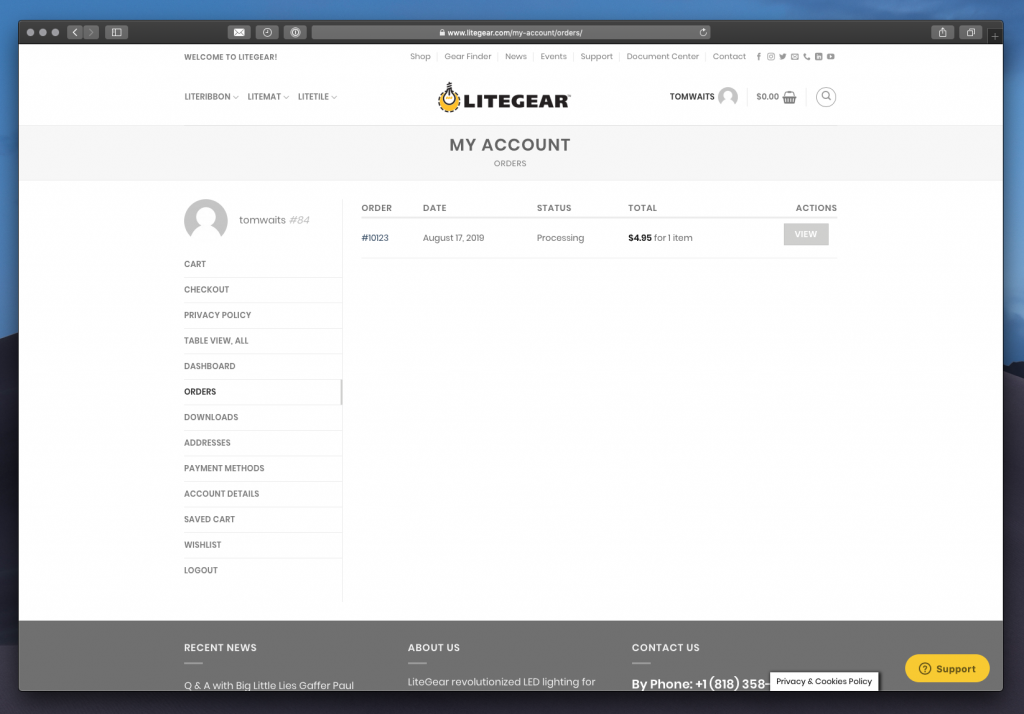Image resolution: width=1024 pixels, height=714 pixels.
Task: Click '$4.95 for 1 item' total
Action: 660,238
